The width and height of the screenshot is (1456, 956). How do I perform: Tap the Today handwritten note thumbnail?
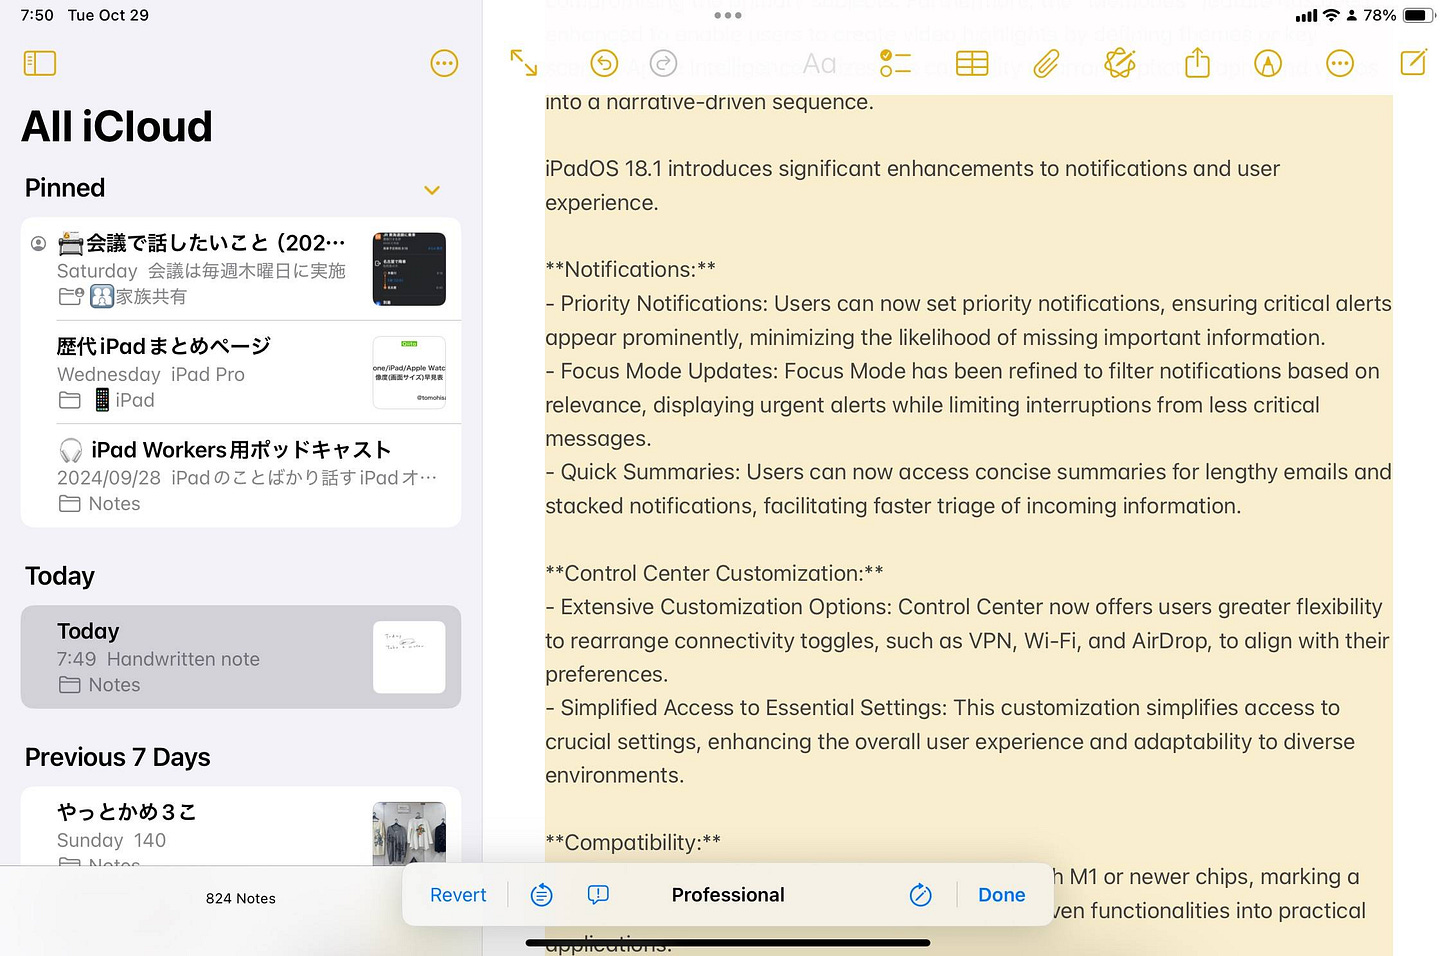[409, 657]
